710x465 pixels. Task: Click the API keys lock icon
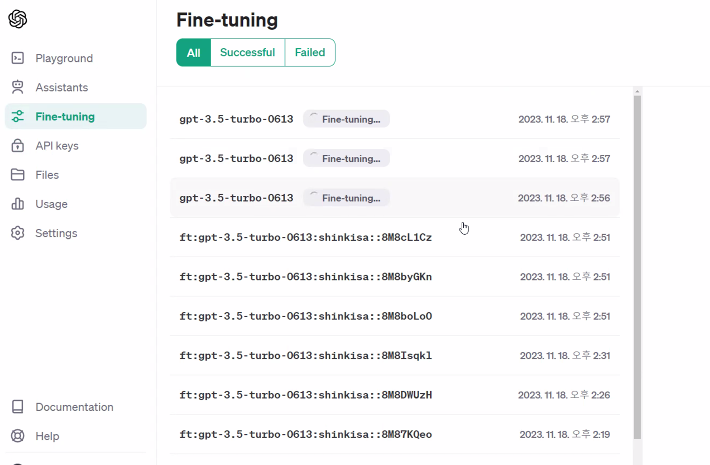[x=18, y=145]
